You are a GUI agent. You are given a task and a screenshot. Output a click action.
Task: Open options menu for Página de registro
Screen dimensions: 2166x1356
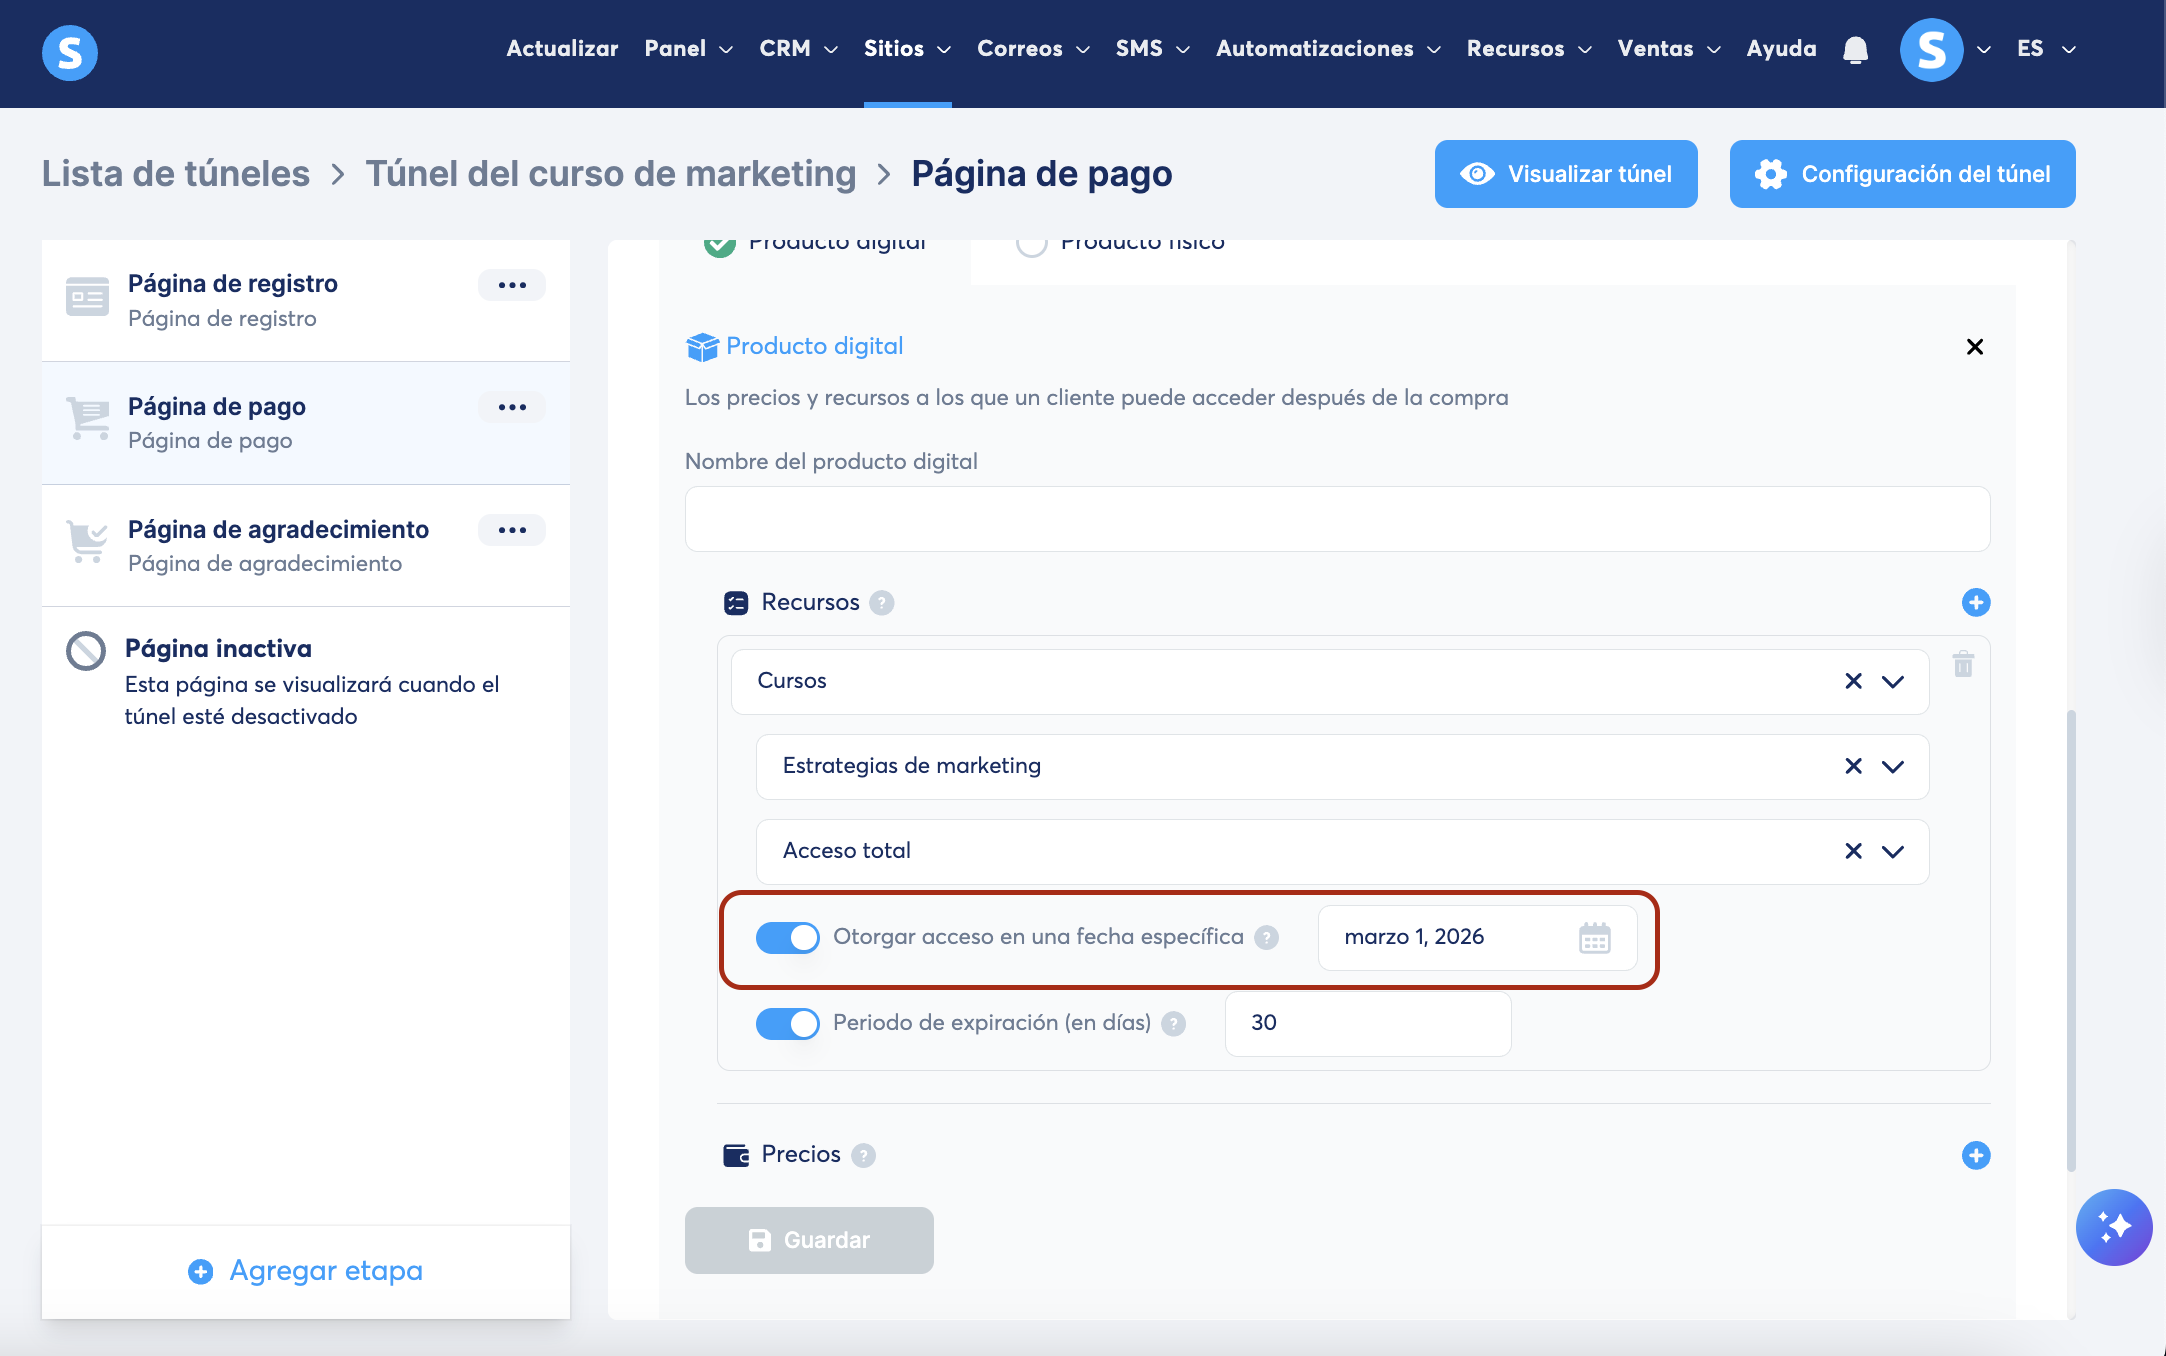click(512, 285)
